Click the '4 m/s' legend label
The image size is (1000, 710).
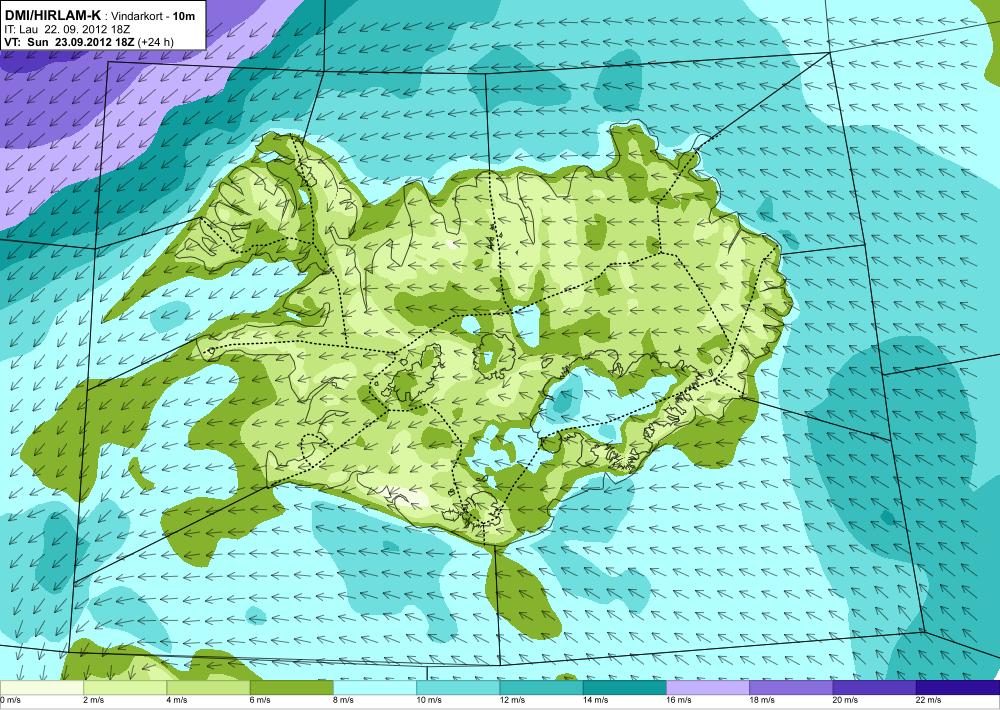tap(177, 700)
